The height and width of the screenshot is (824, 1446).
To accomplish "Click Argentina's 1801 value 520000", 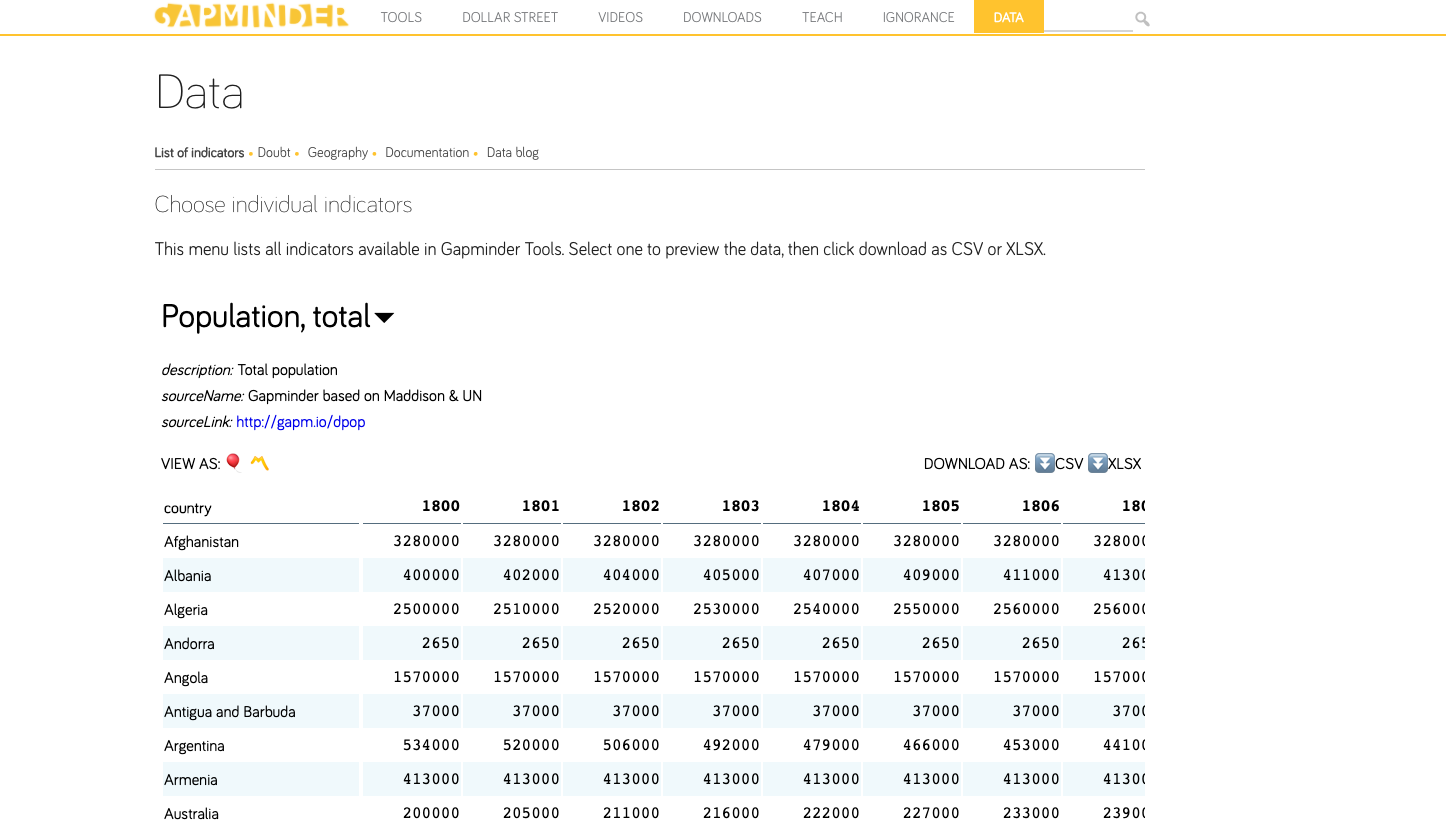I will 532,745.
